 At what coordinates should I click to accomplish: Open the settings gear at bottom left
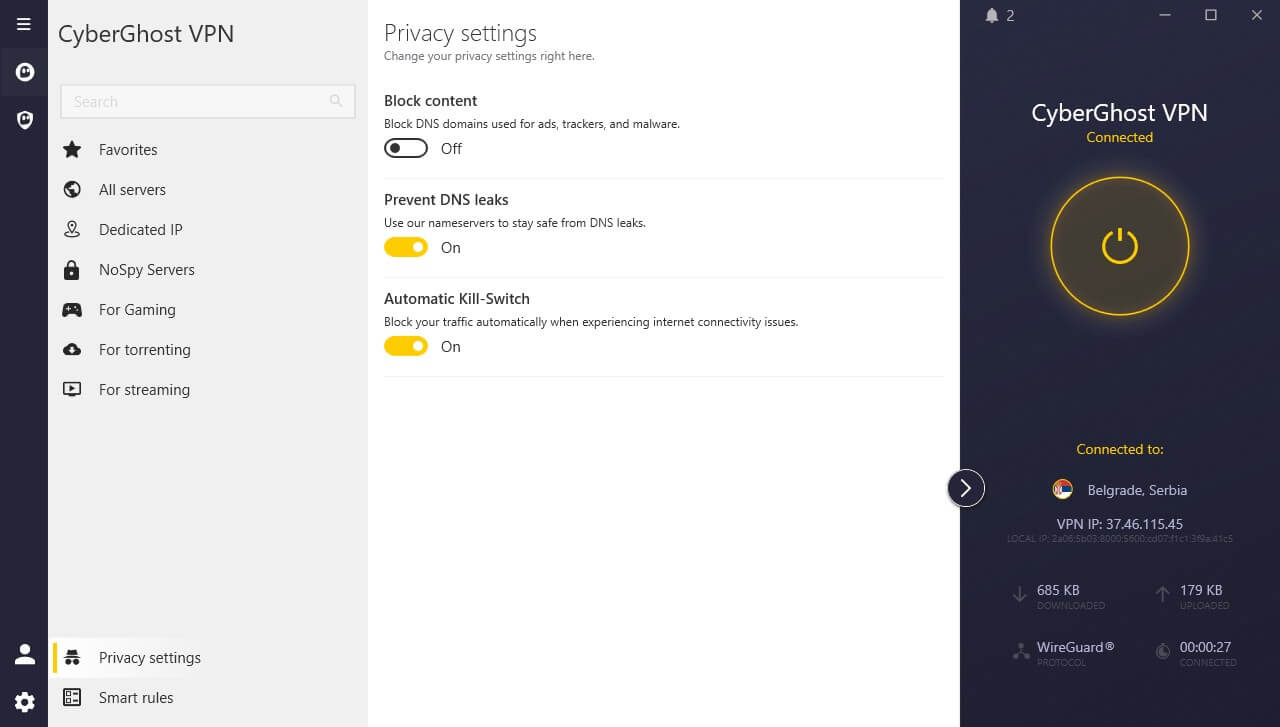click(x=23, y=701)
